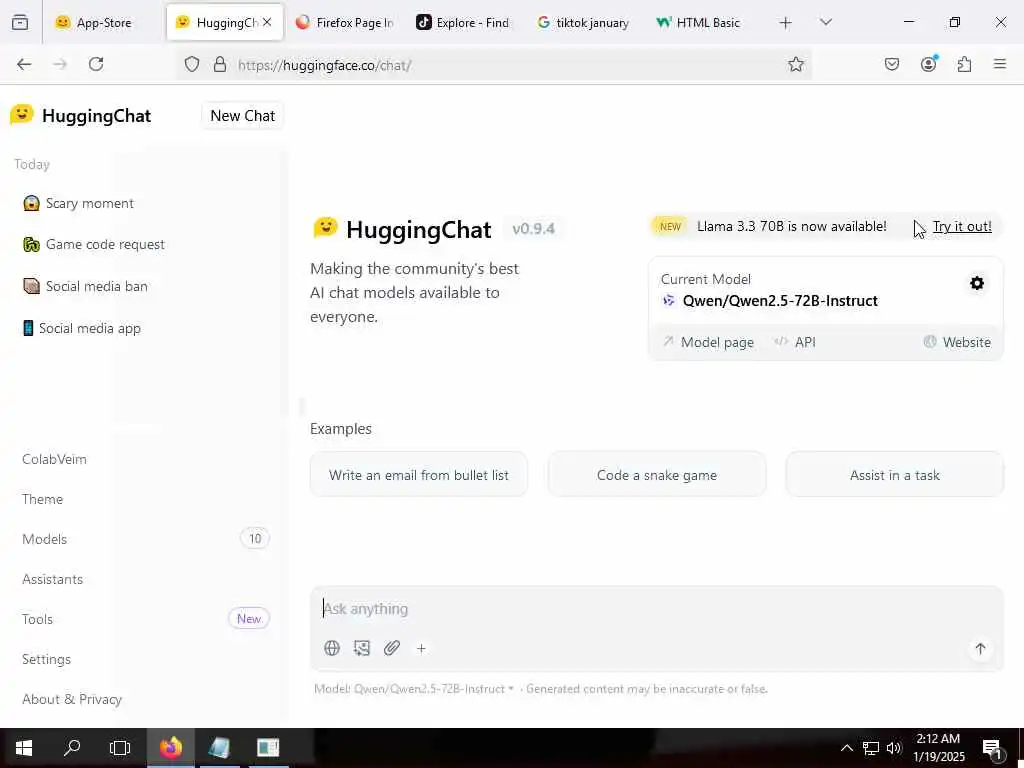Viewport: 1024px width, 768px height.
Task: Toggle Theme in sidebar
Action: (42, 499)
